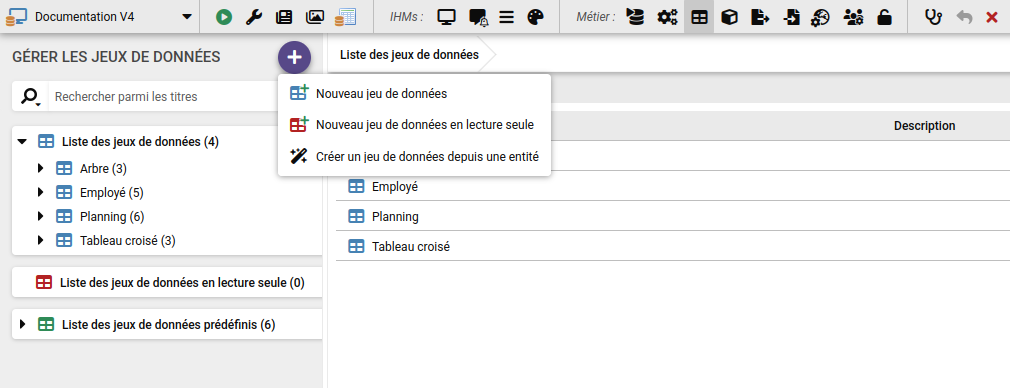Click the gears process icon

[x=667, y=17]
